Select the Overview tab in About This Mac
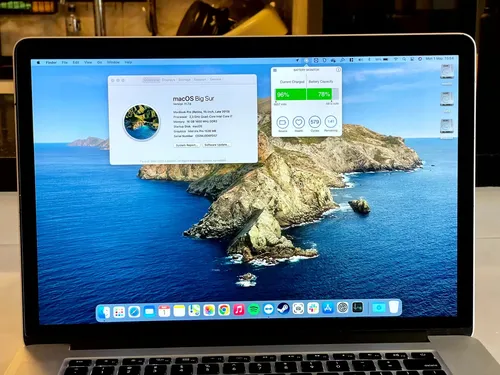This screenshot has width=500, height=375. pos(151,80)
